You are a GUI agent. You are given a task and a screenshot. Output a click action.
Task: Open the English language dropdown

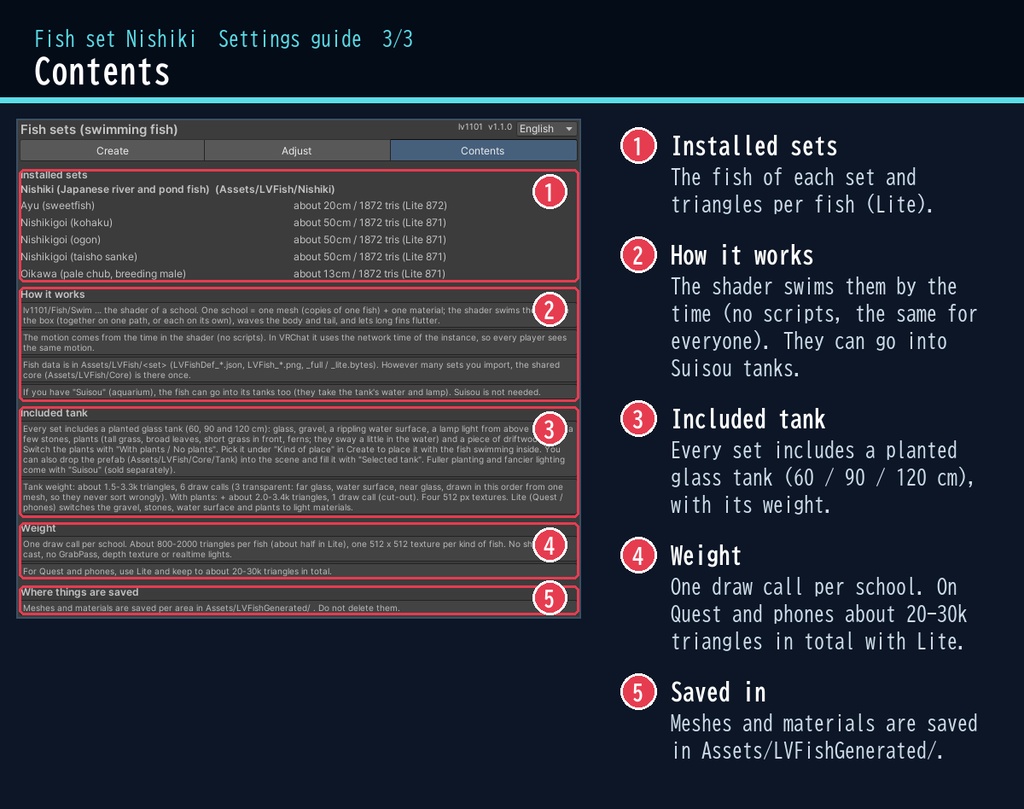[x=546, y=129]
